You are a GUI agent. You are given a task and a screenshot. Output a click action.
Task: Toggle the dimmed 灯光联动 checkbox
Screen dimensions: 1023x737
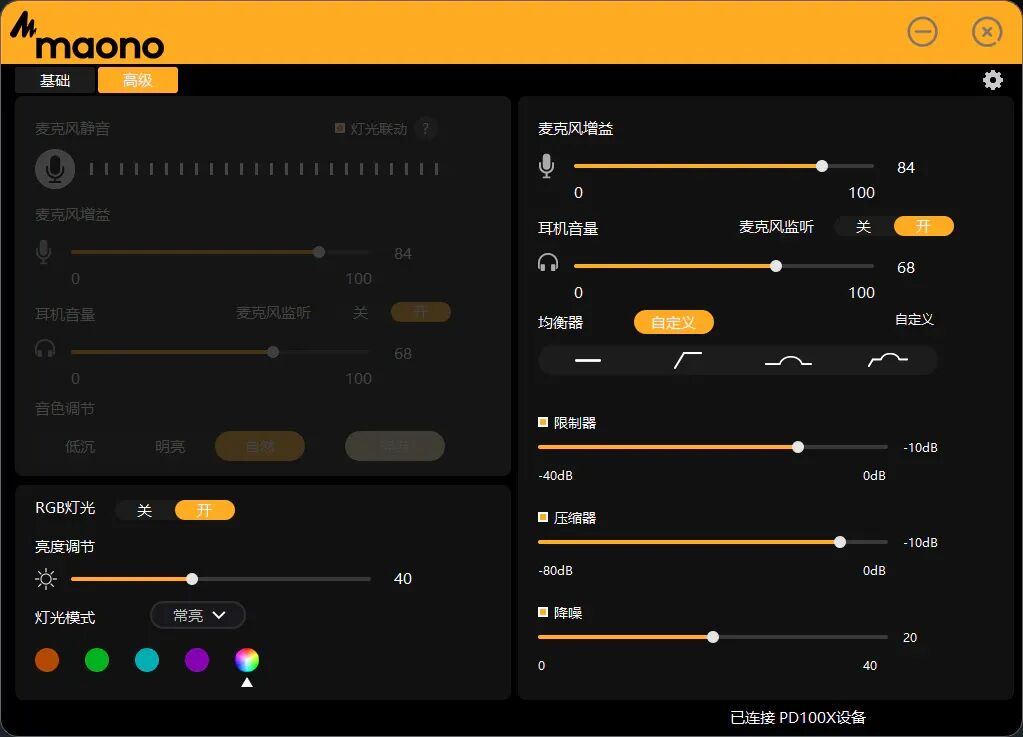click(340, 128)
